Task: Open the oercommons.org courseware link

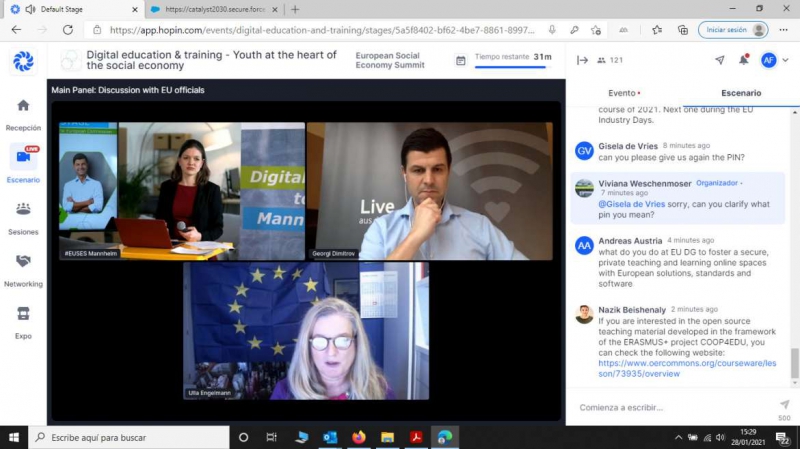Action: click(687, 368)
